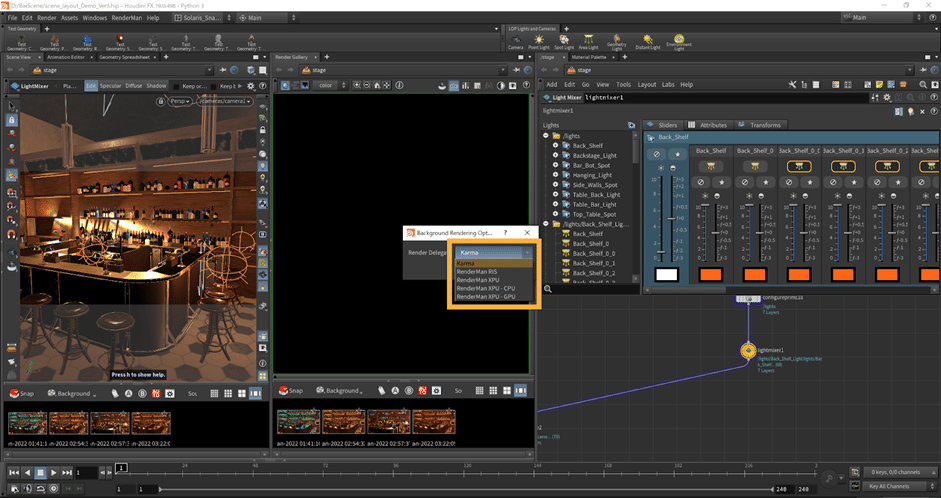
Task: Click Snap icon in Scene View snapshot bar
Action: pos(16,392)
